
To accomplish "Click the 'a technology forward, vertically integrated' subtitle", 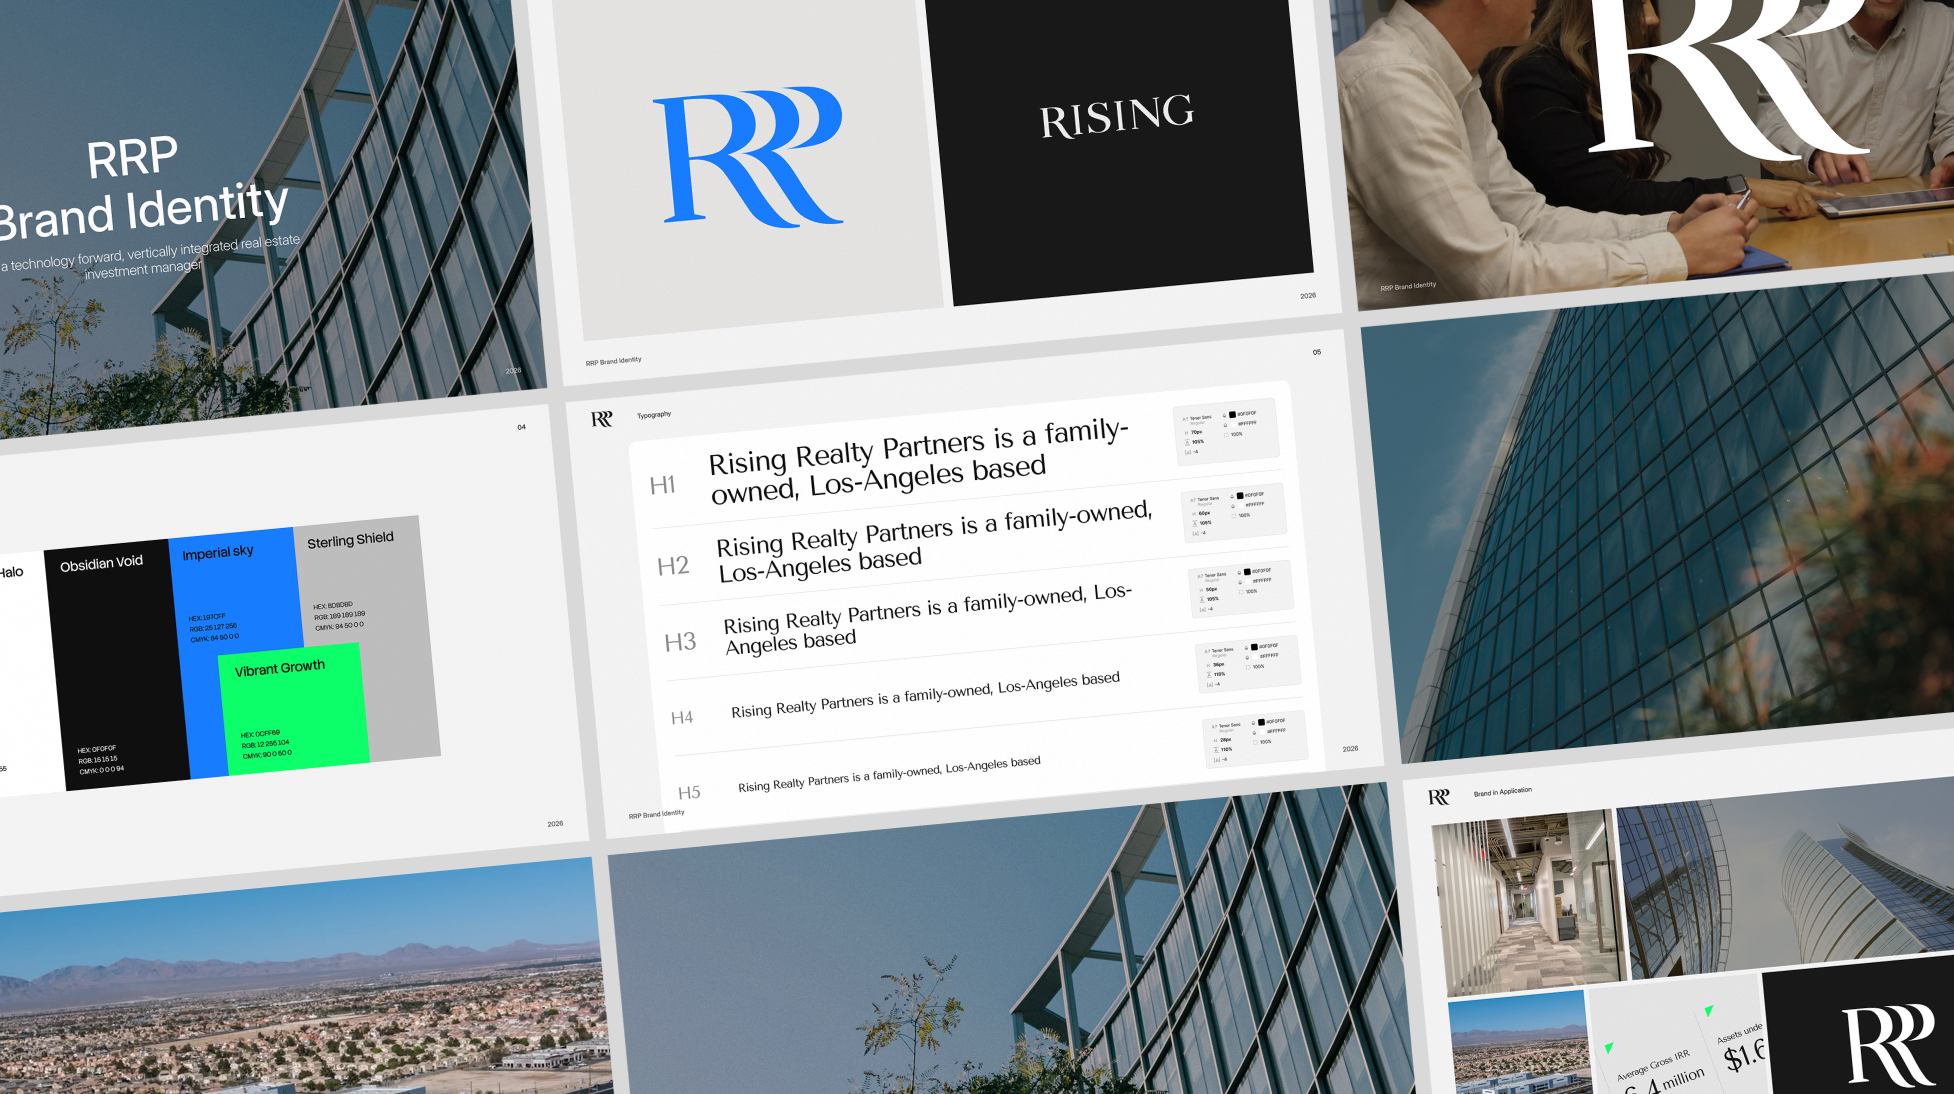I will [x=150, y=256].
